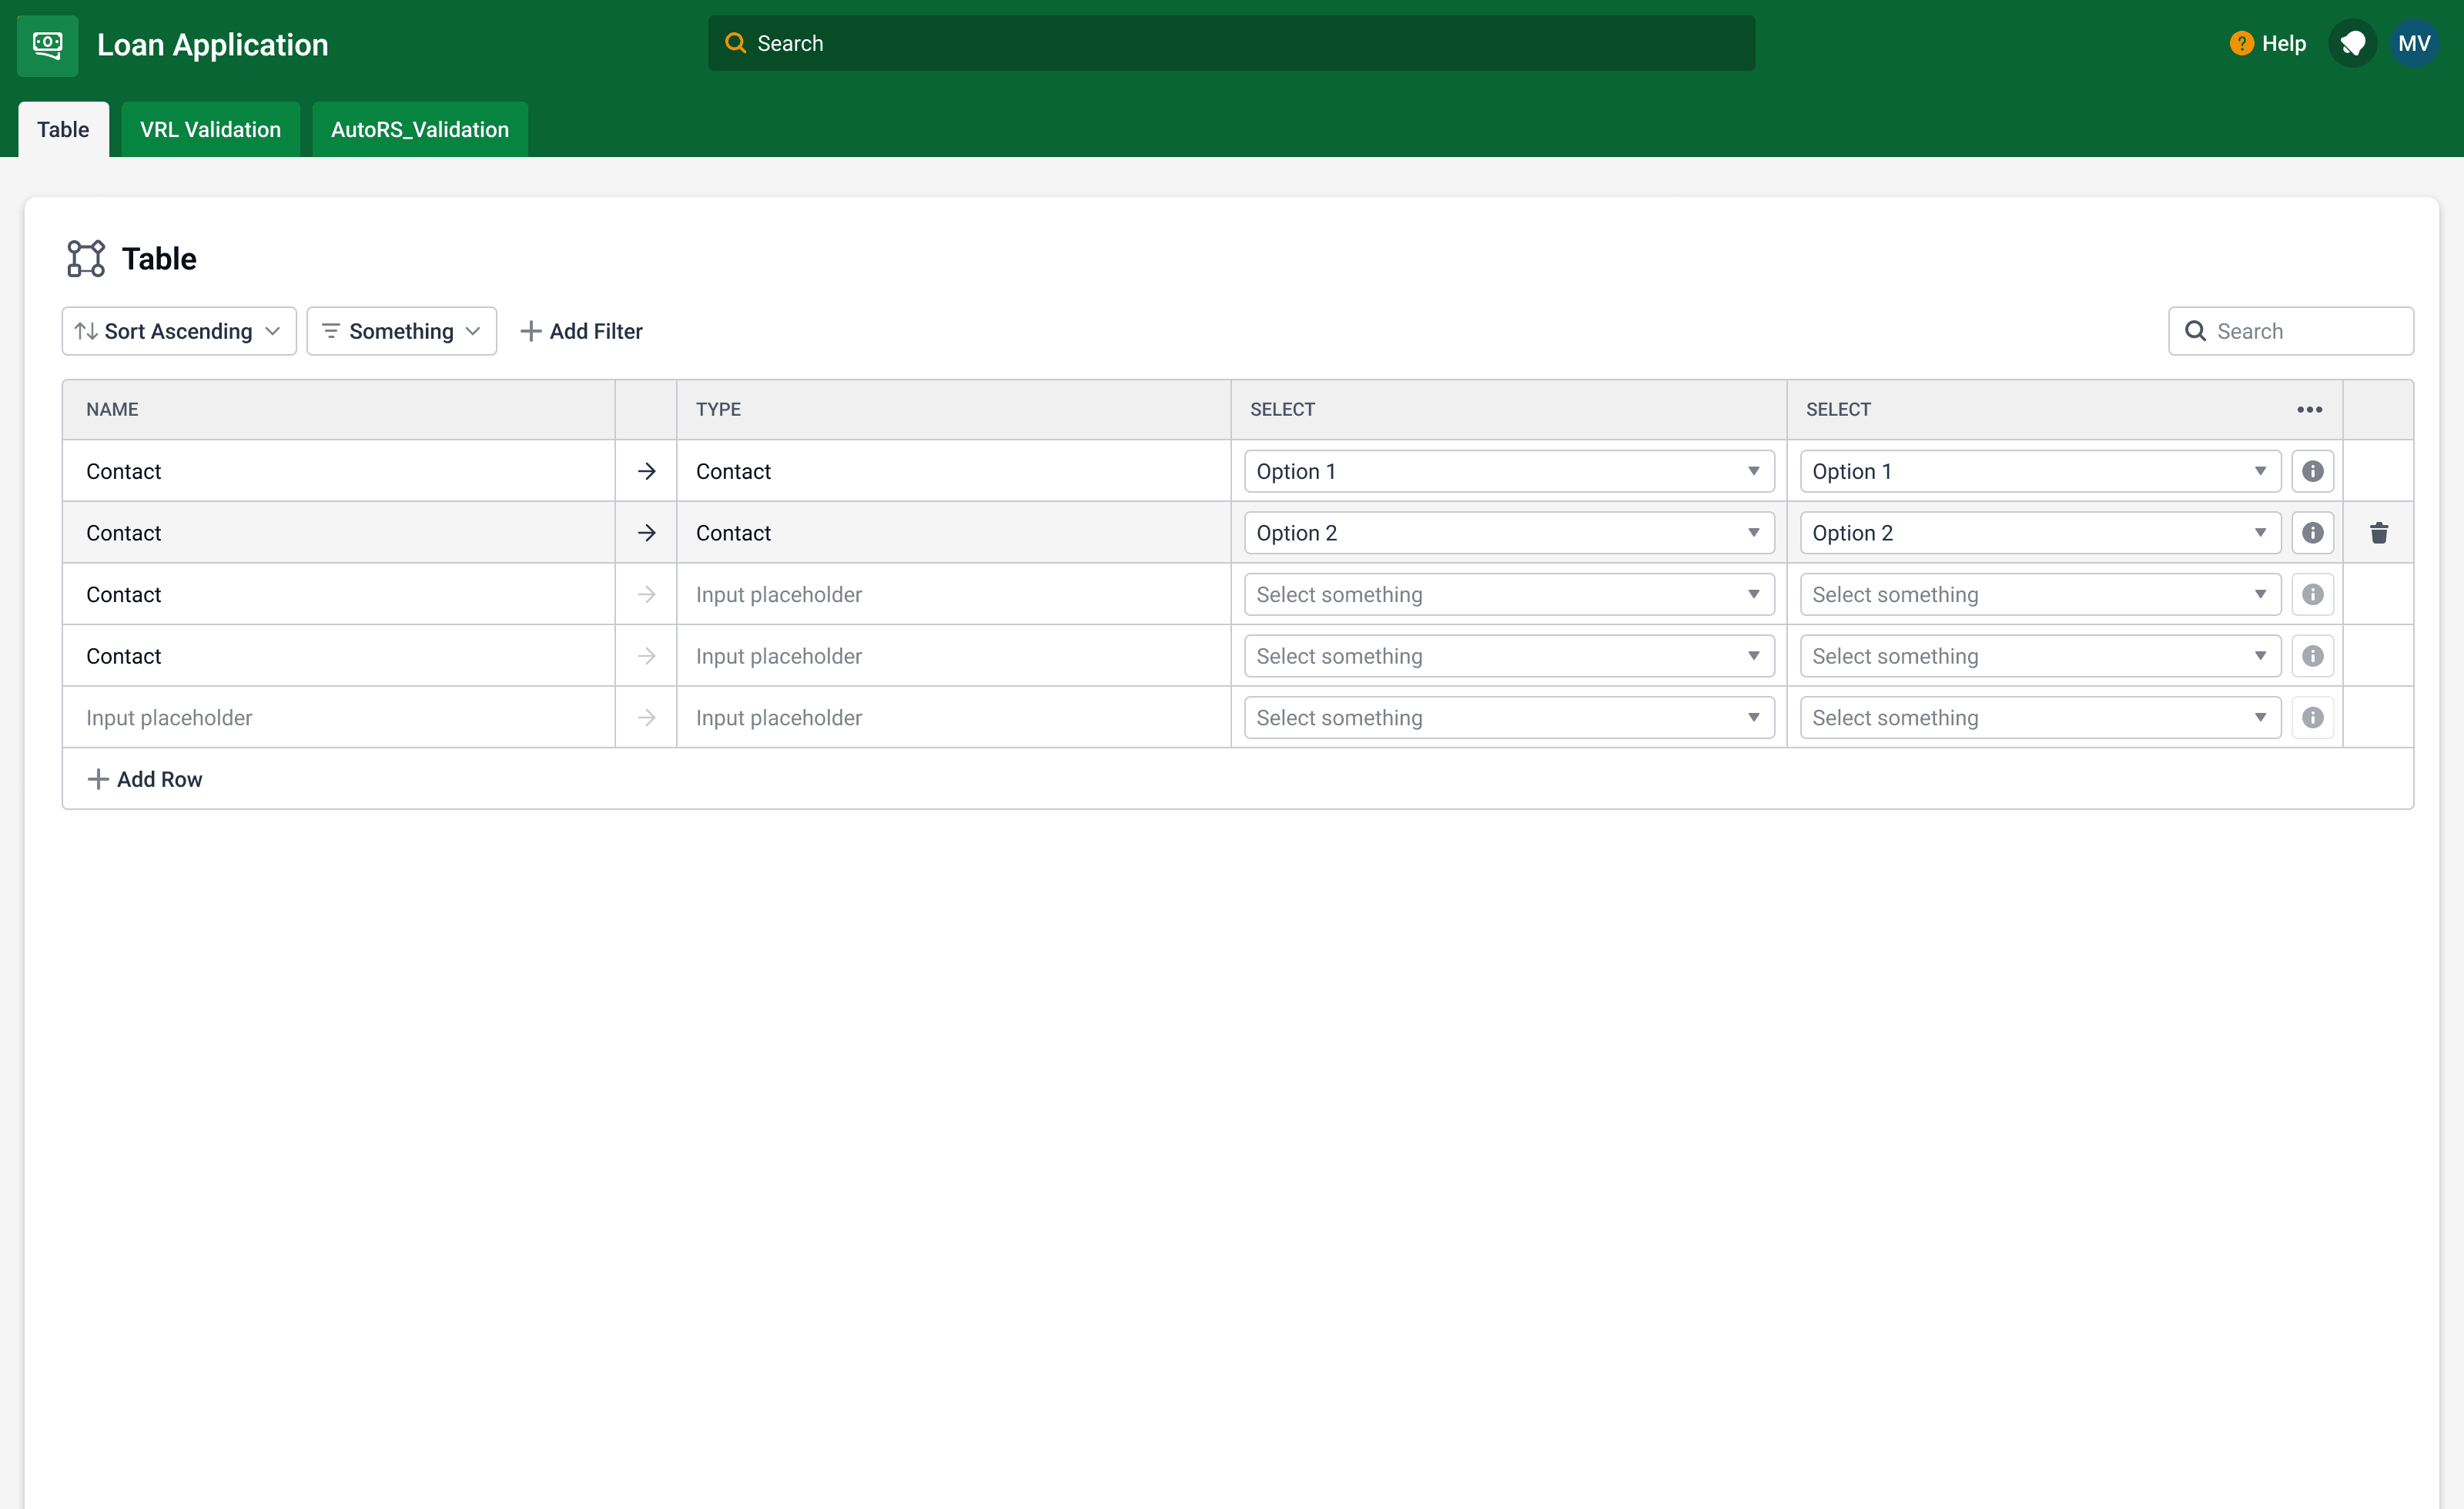Click the Table heading node icon
Viewport: 2464px width, 1509px height.
[x=86, y=259]
